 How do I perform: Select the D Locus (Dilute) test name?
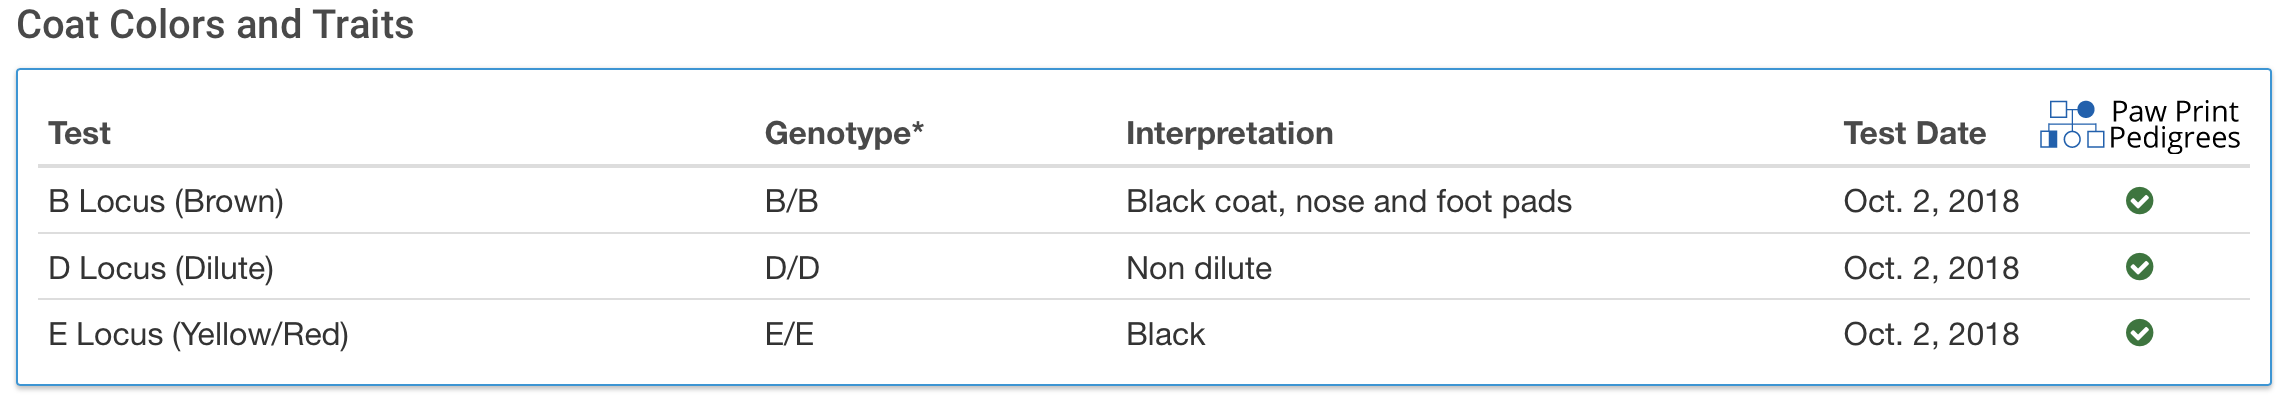tap(161, 268)
